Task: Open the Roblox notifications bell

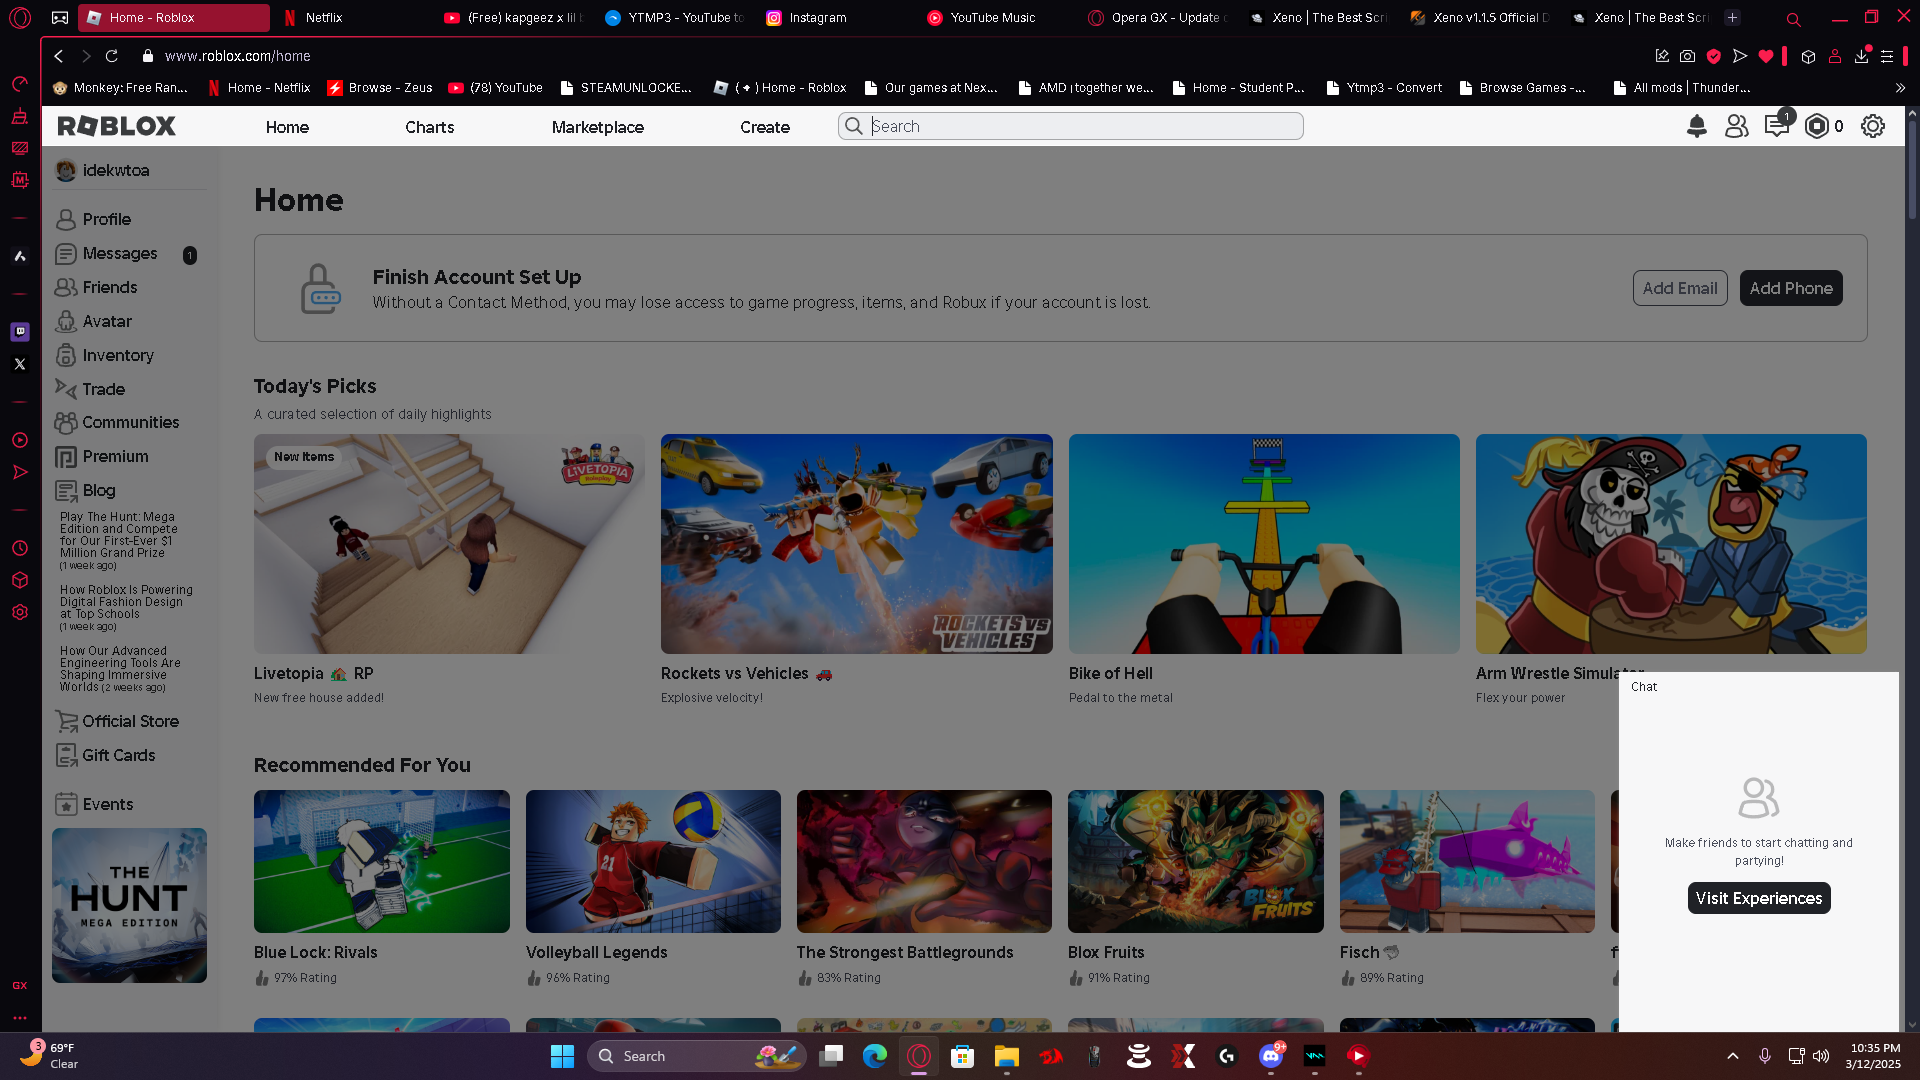Action: pyautogui.click(x=1696, y=126)
